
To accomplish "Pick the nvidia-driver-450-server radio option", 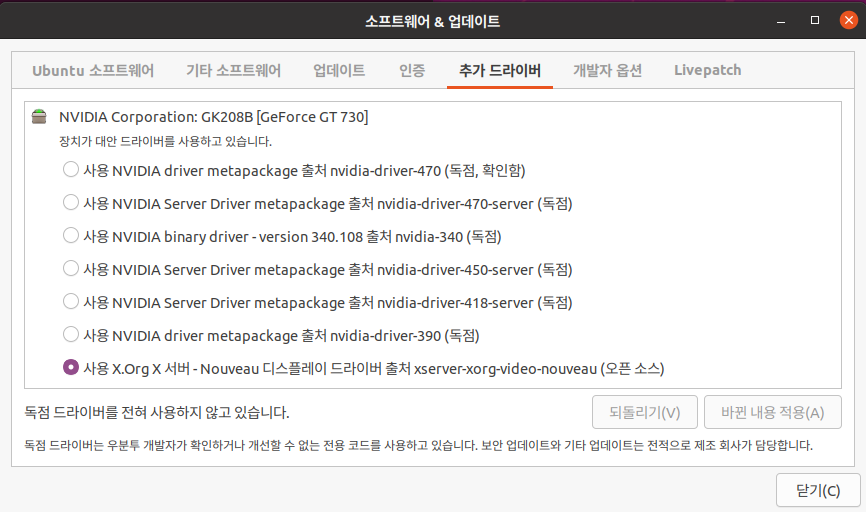I will [x=71, y=268].
